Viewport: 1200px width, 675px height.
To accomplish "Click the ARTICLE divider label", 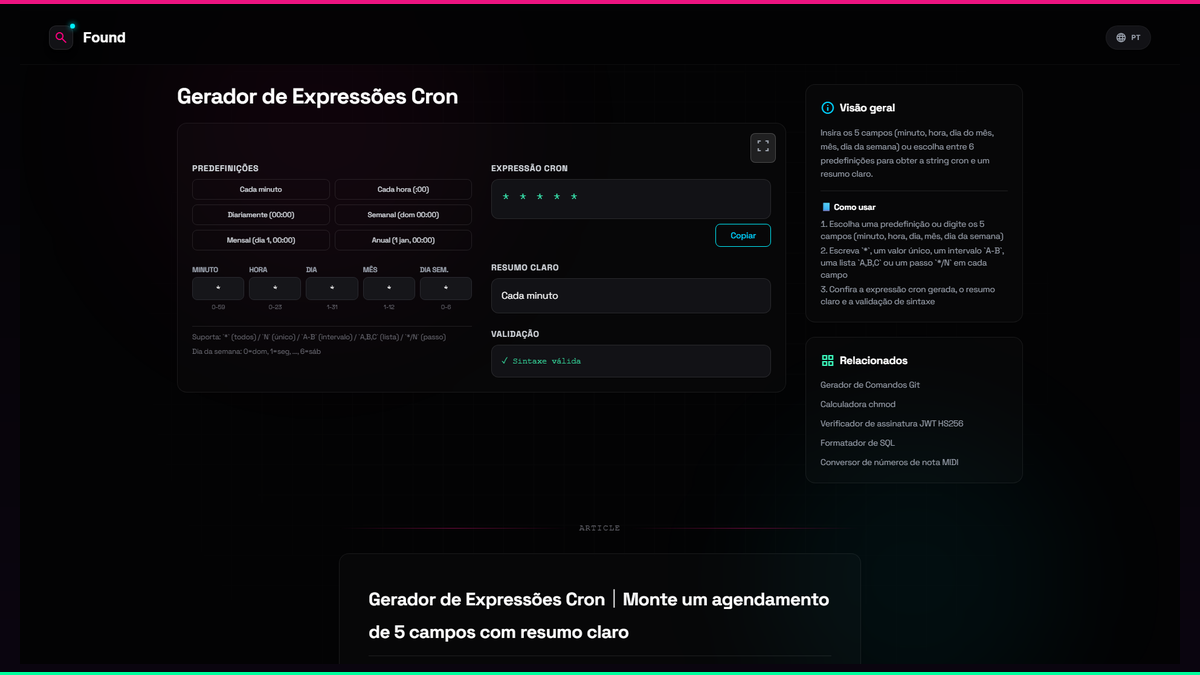I will tap(600, 528).
